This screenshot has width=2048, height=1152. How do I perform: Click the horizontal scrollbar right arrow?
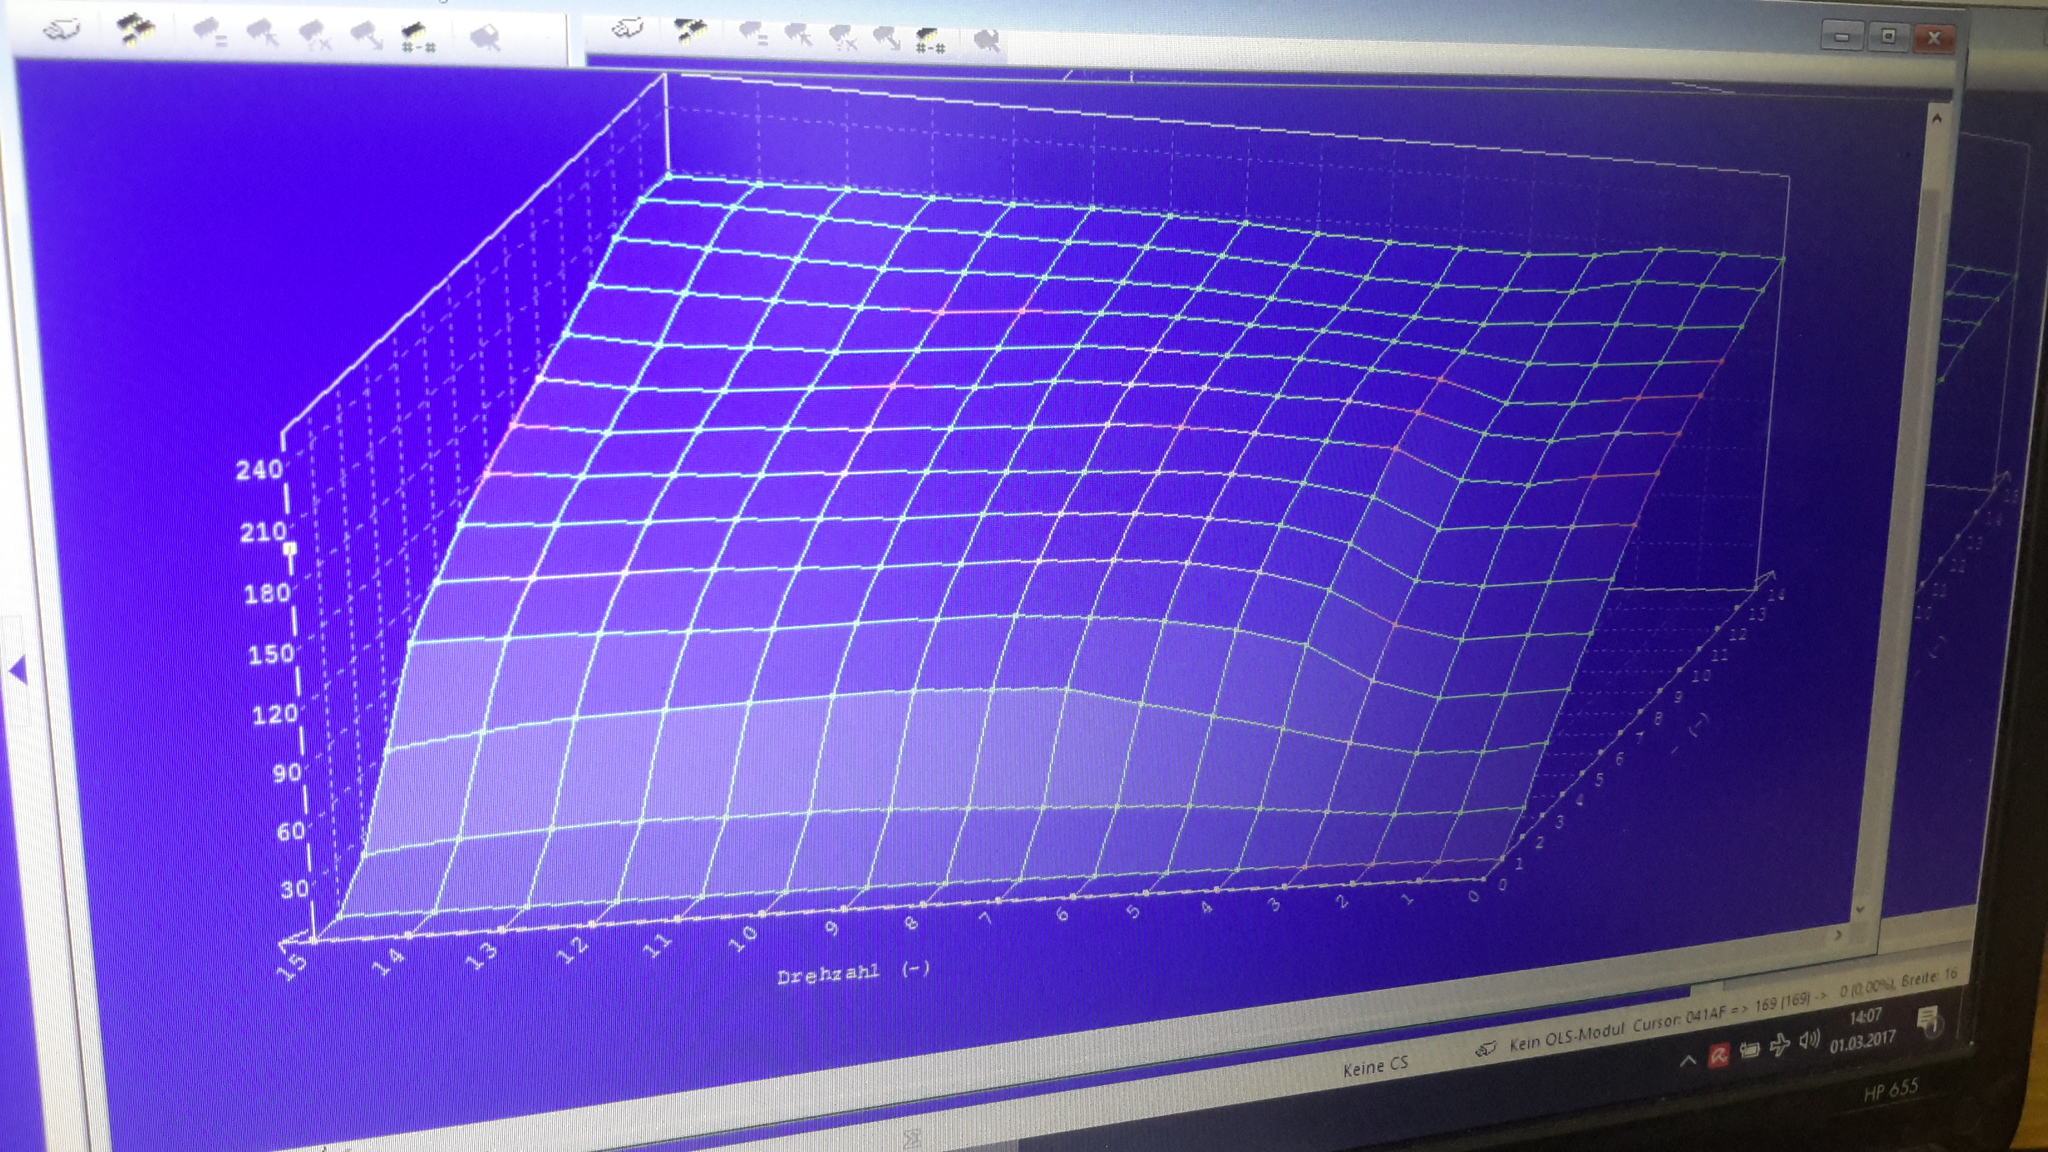click(1838, 936)
